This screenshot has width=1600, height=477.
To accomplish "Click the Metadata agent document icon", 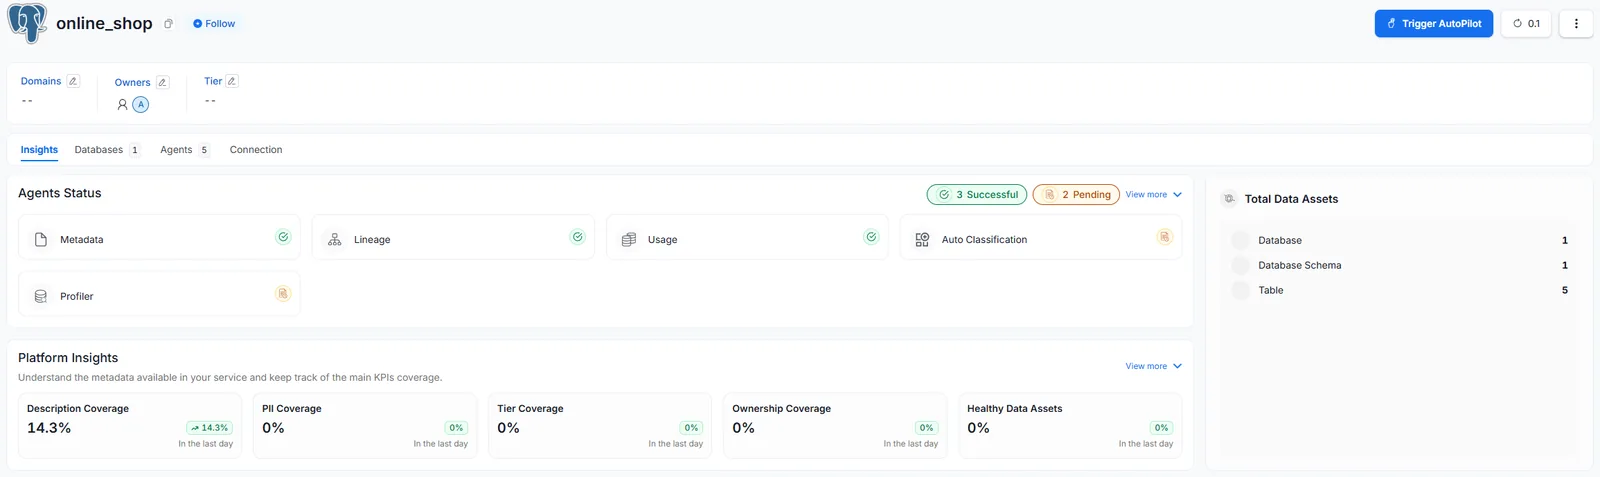I will (41, 240).
